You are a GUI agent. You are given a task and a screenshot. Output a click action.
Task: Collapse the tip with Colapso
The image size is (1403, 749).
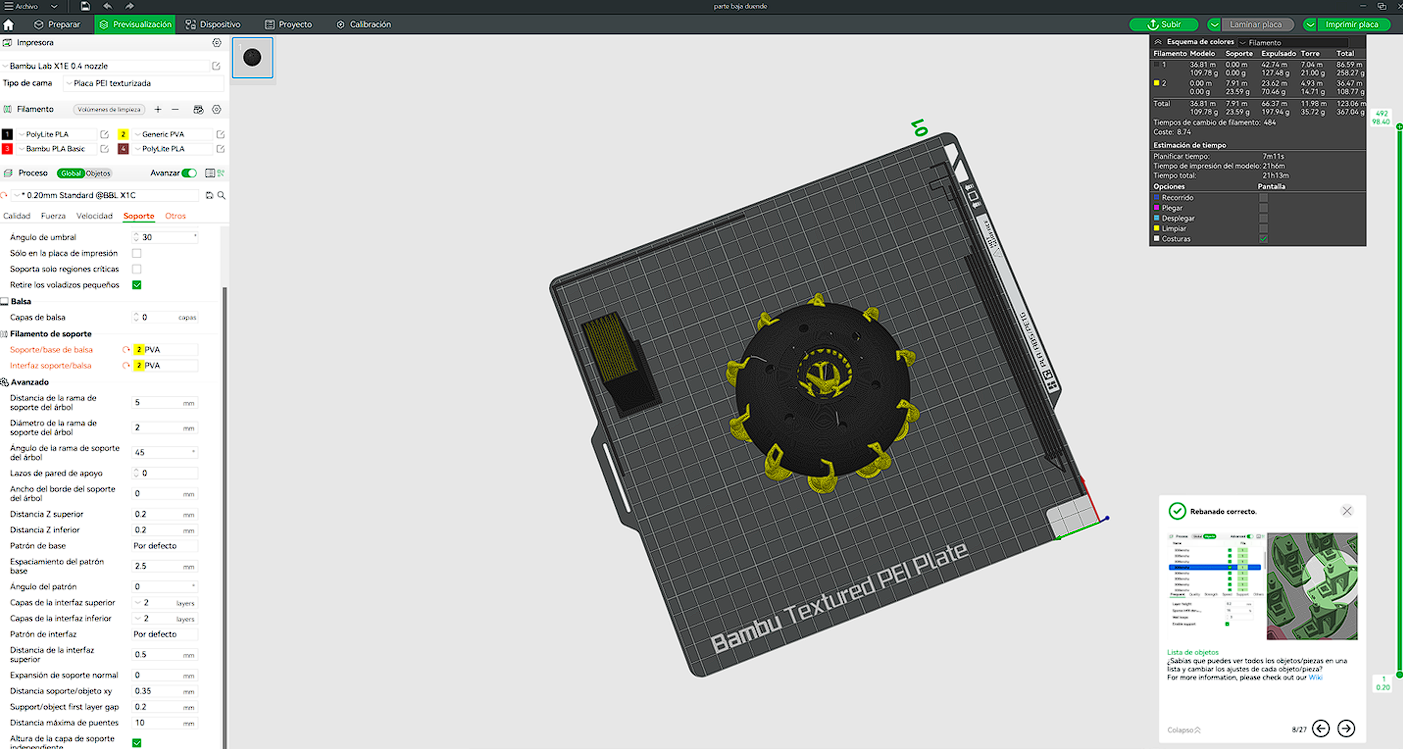tap(1184, 730)
